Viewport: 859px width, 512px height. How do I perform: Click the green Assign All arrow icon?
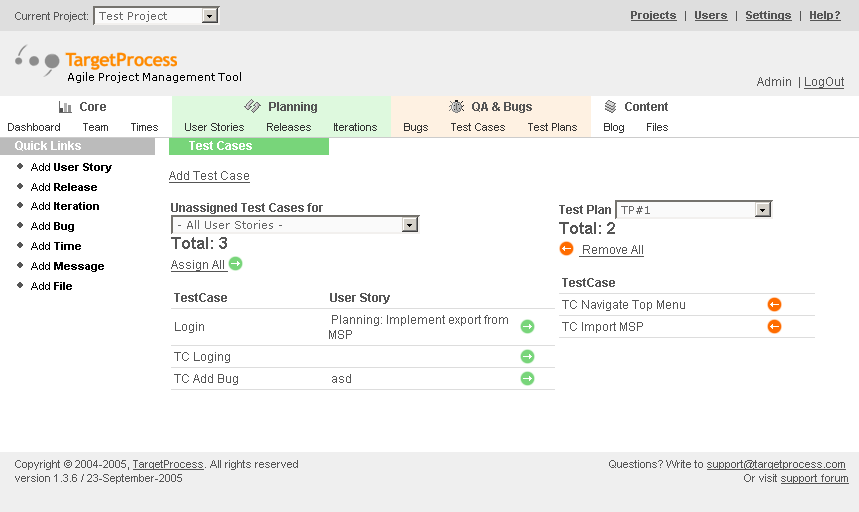point(236,264)
